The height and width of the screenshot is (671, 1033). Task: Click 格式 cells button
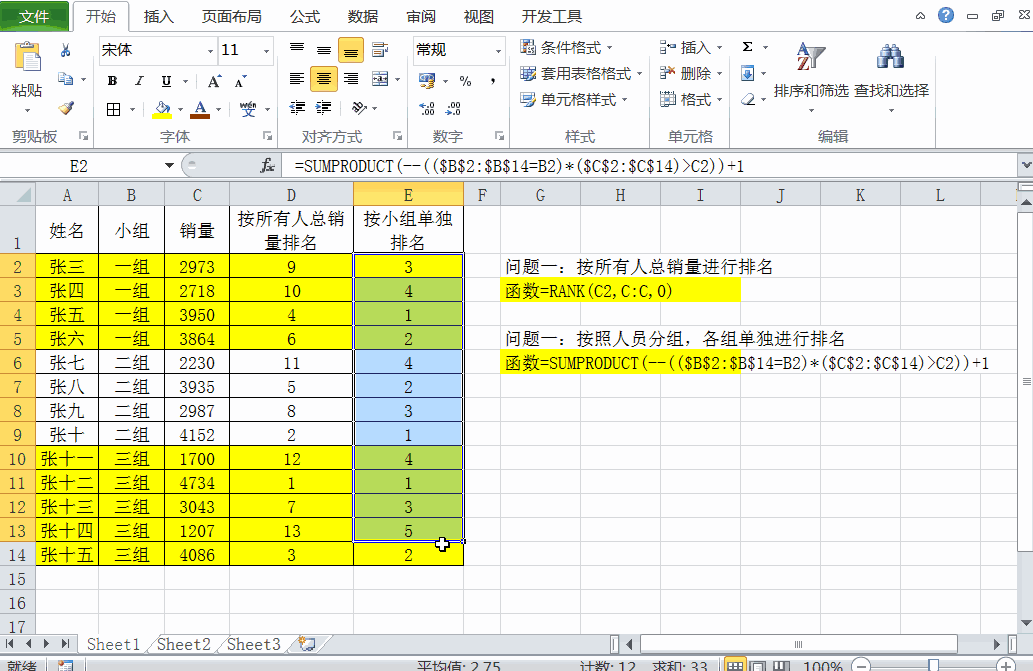[691, 99]
